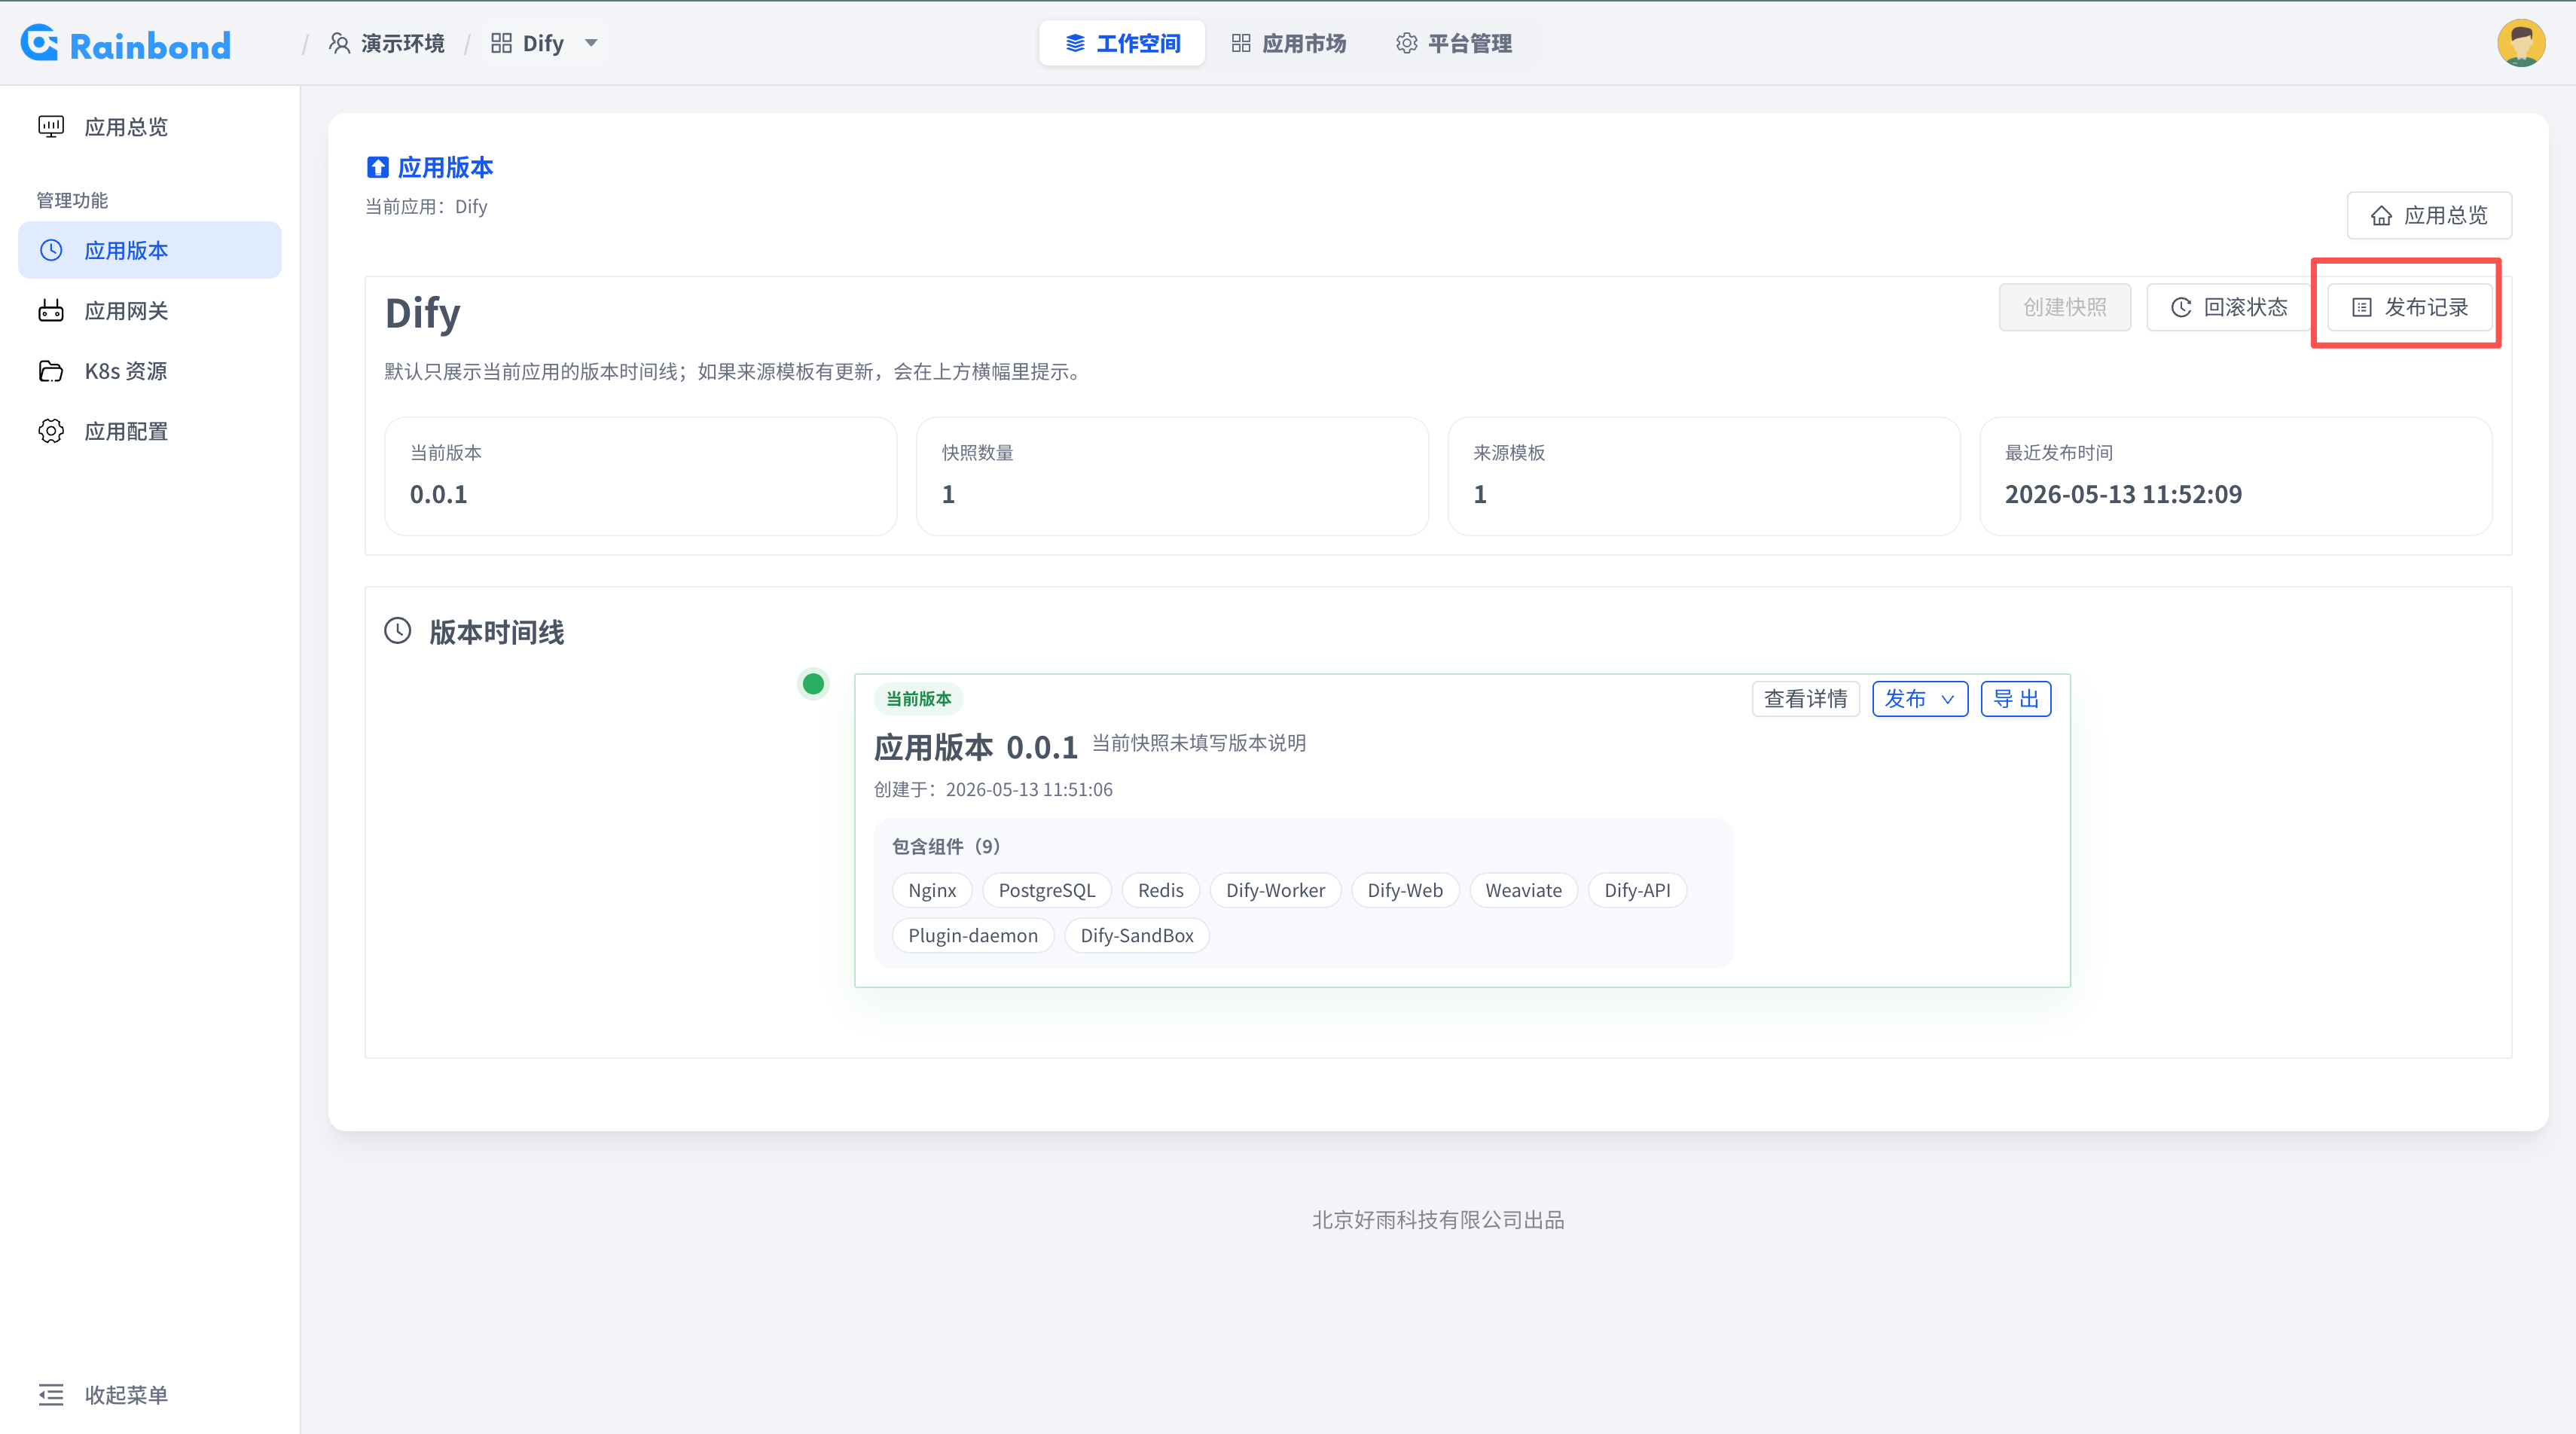Click the 来源模板 stat card
This screenshot has height=1434, width=2576.
pyautogui.click(x=1704, y=476)
